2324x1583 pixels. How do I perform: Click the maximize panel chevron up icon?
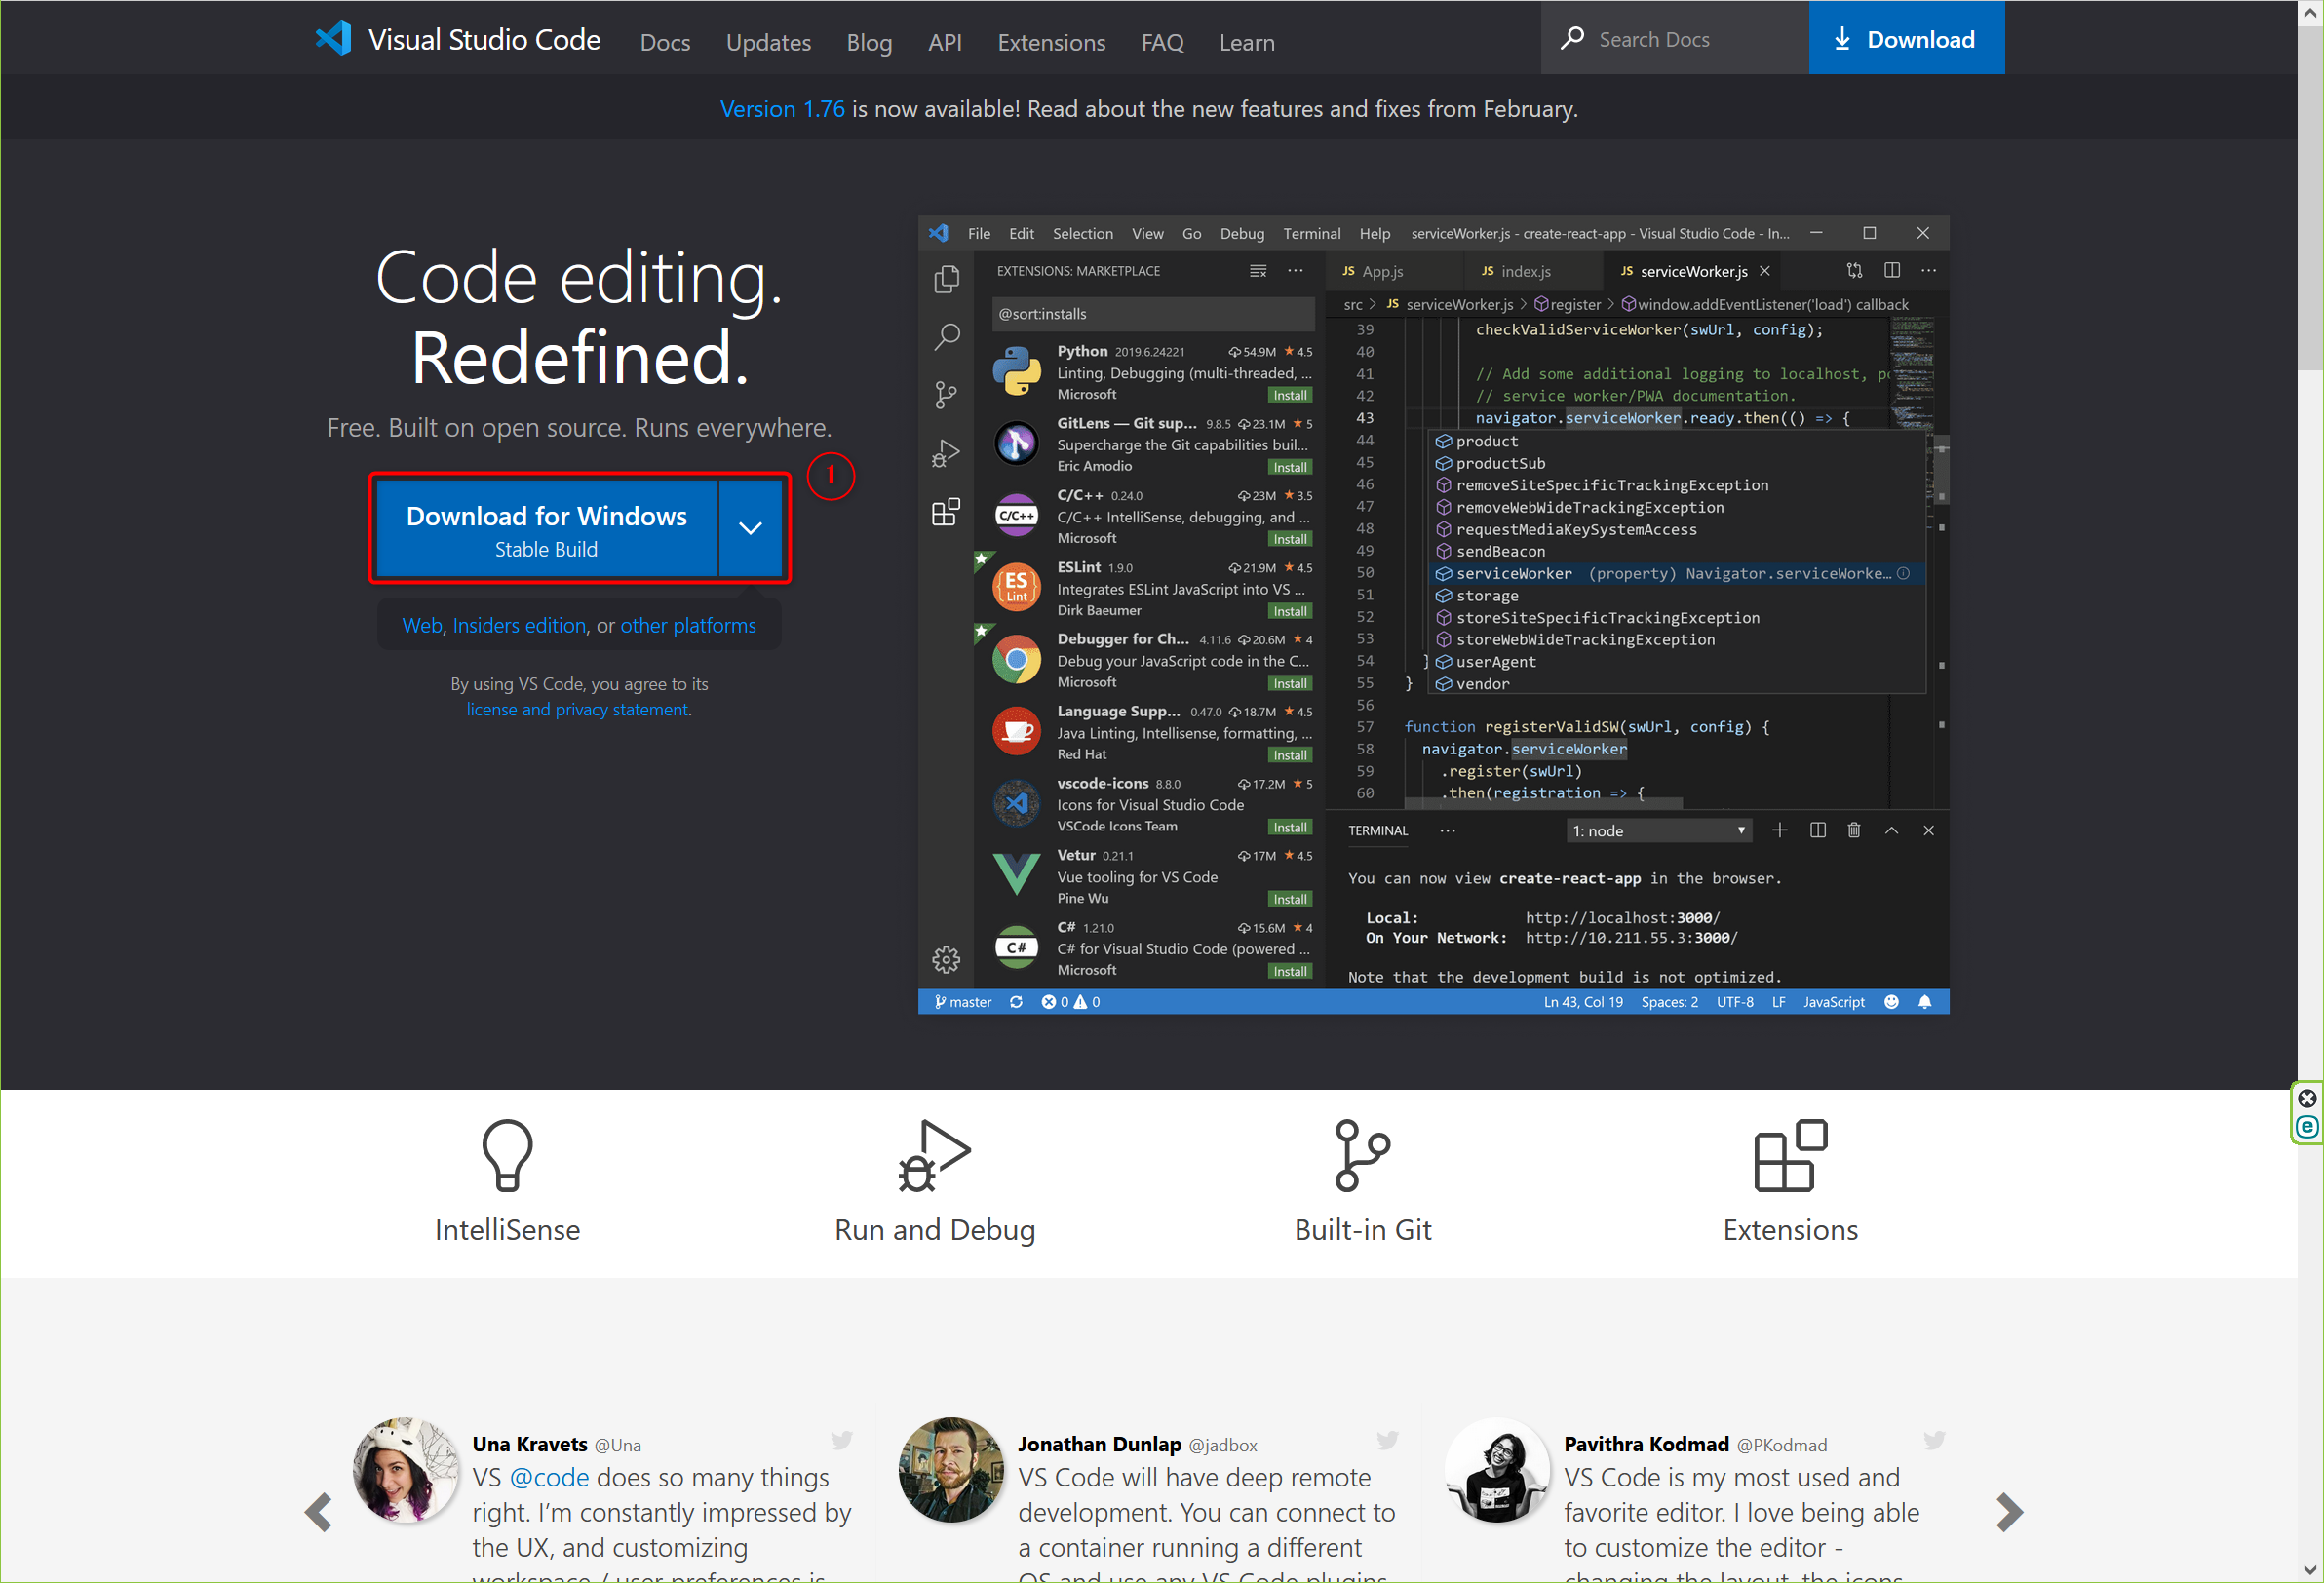point(1891,830)
